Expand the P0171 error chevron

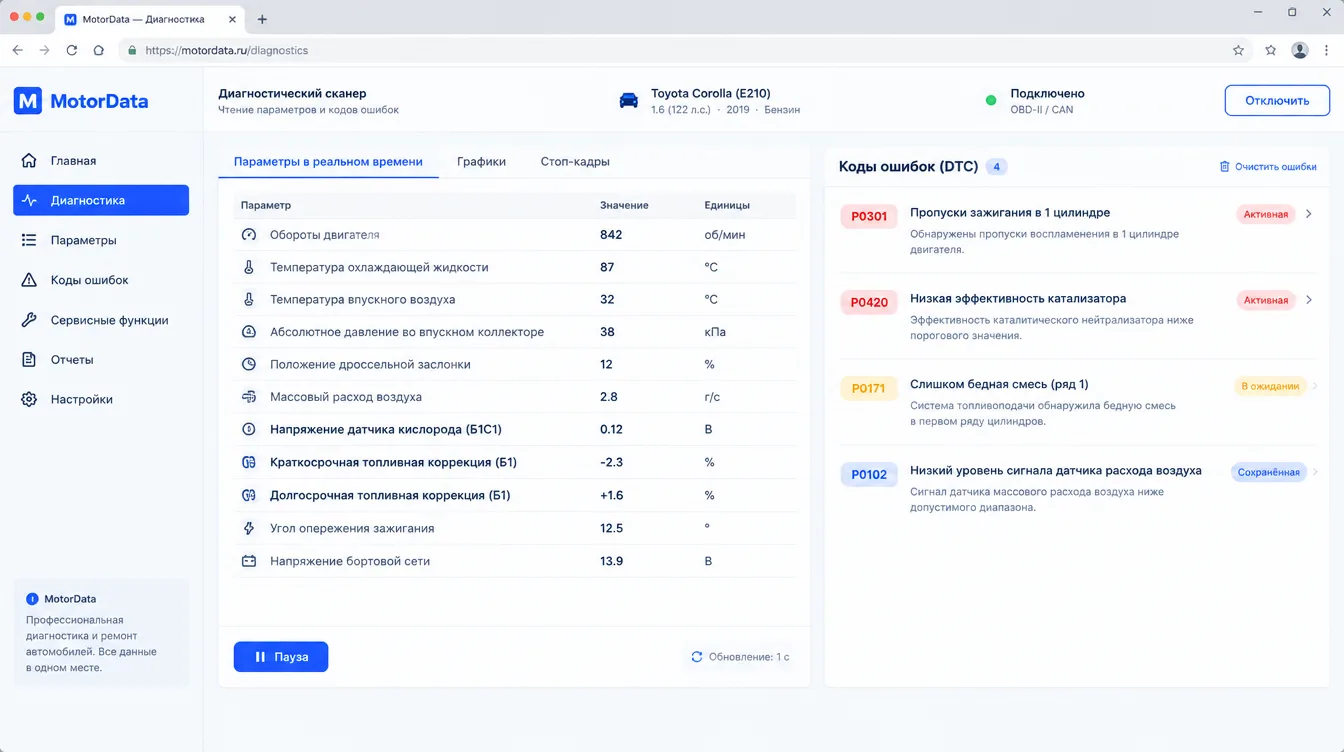click(x=1314, y=386)
